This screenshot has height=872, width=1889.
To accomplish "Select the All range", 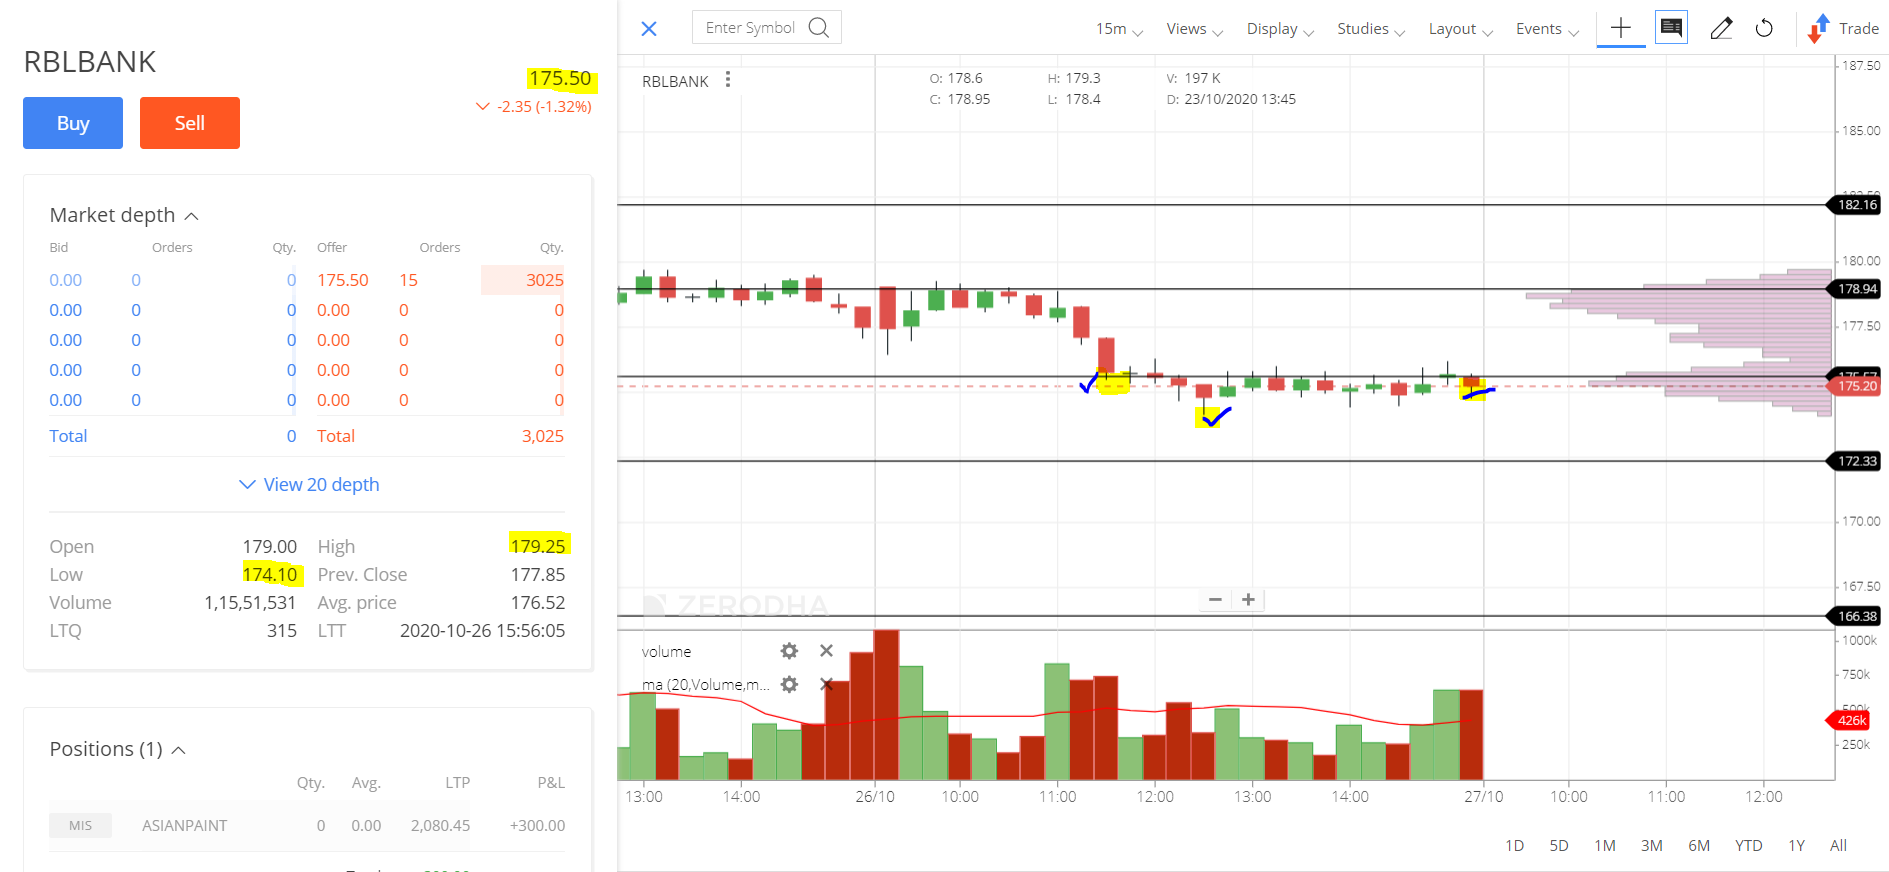I will (x=1838, y=845).
